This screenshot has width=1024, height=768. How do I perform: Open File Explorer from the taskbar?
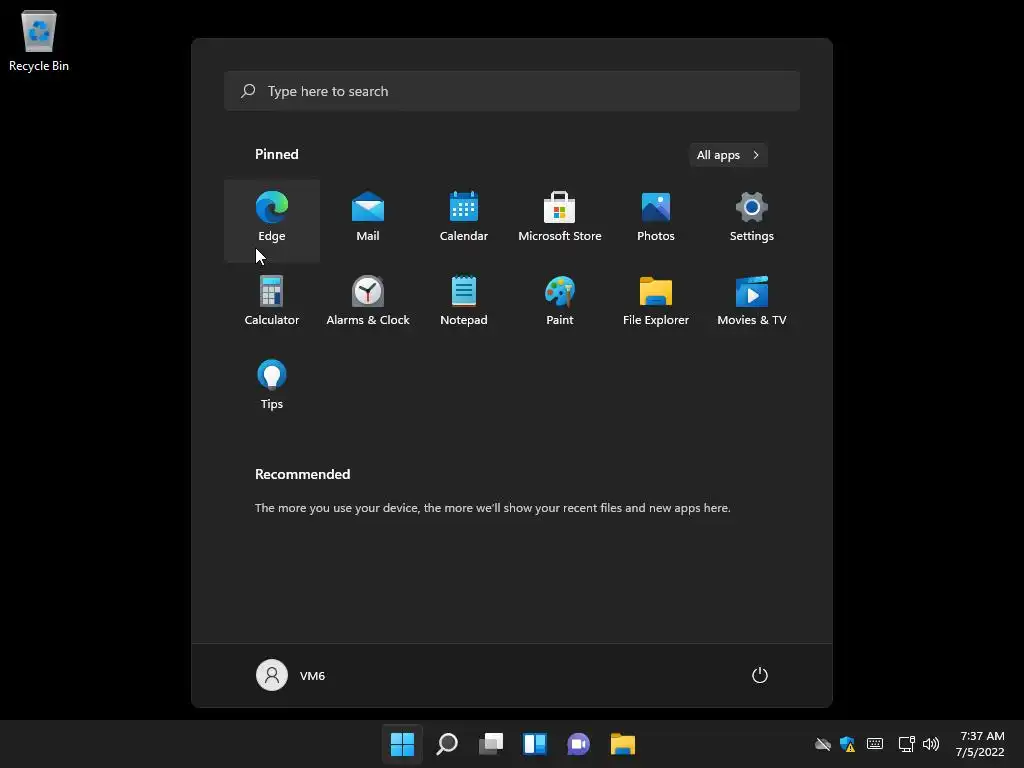coord(622,744)
